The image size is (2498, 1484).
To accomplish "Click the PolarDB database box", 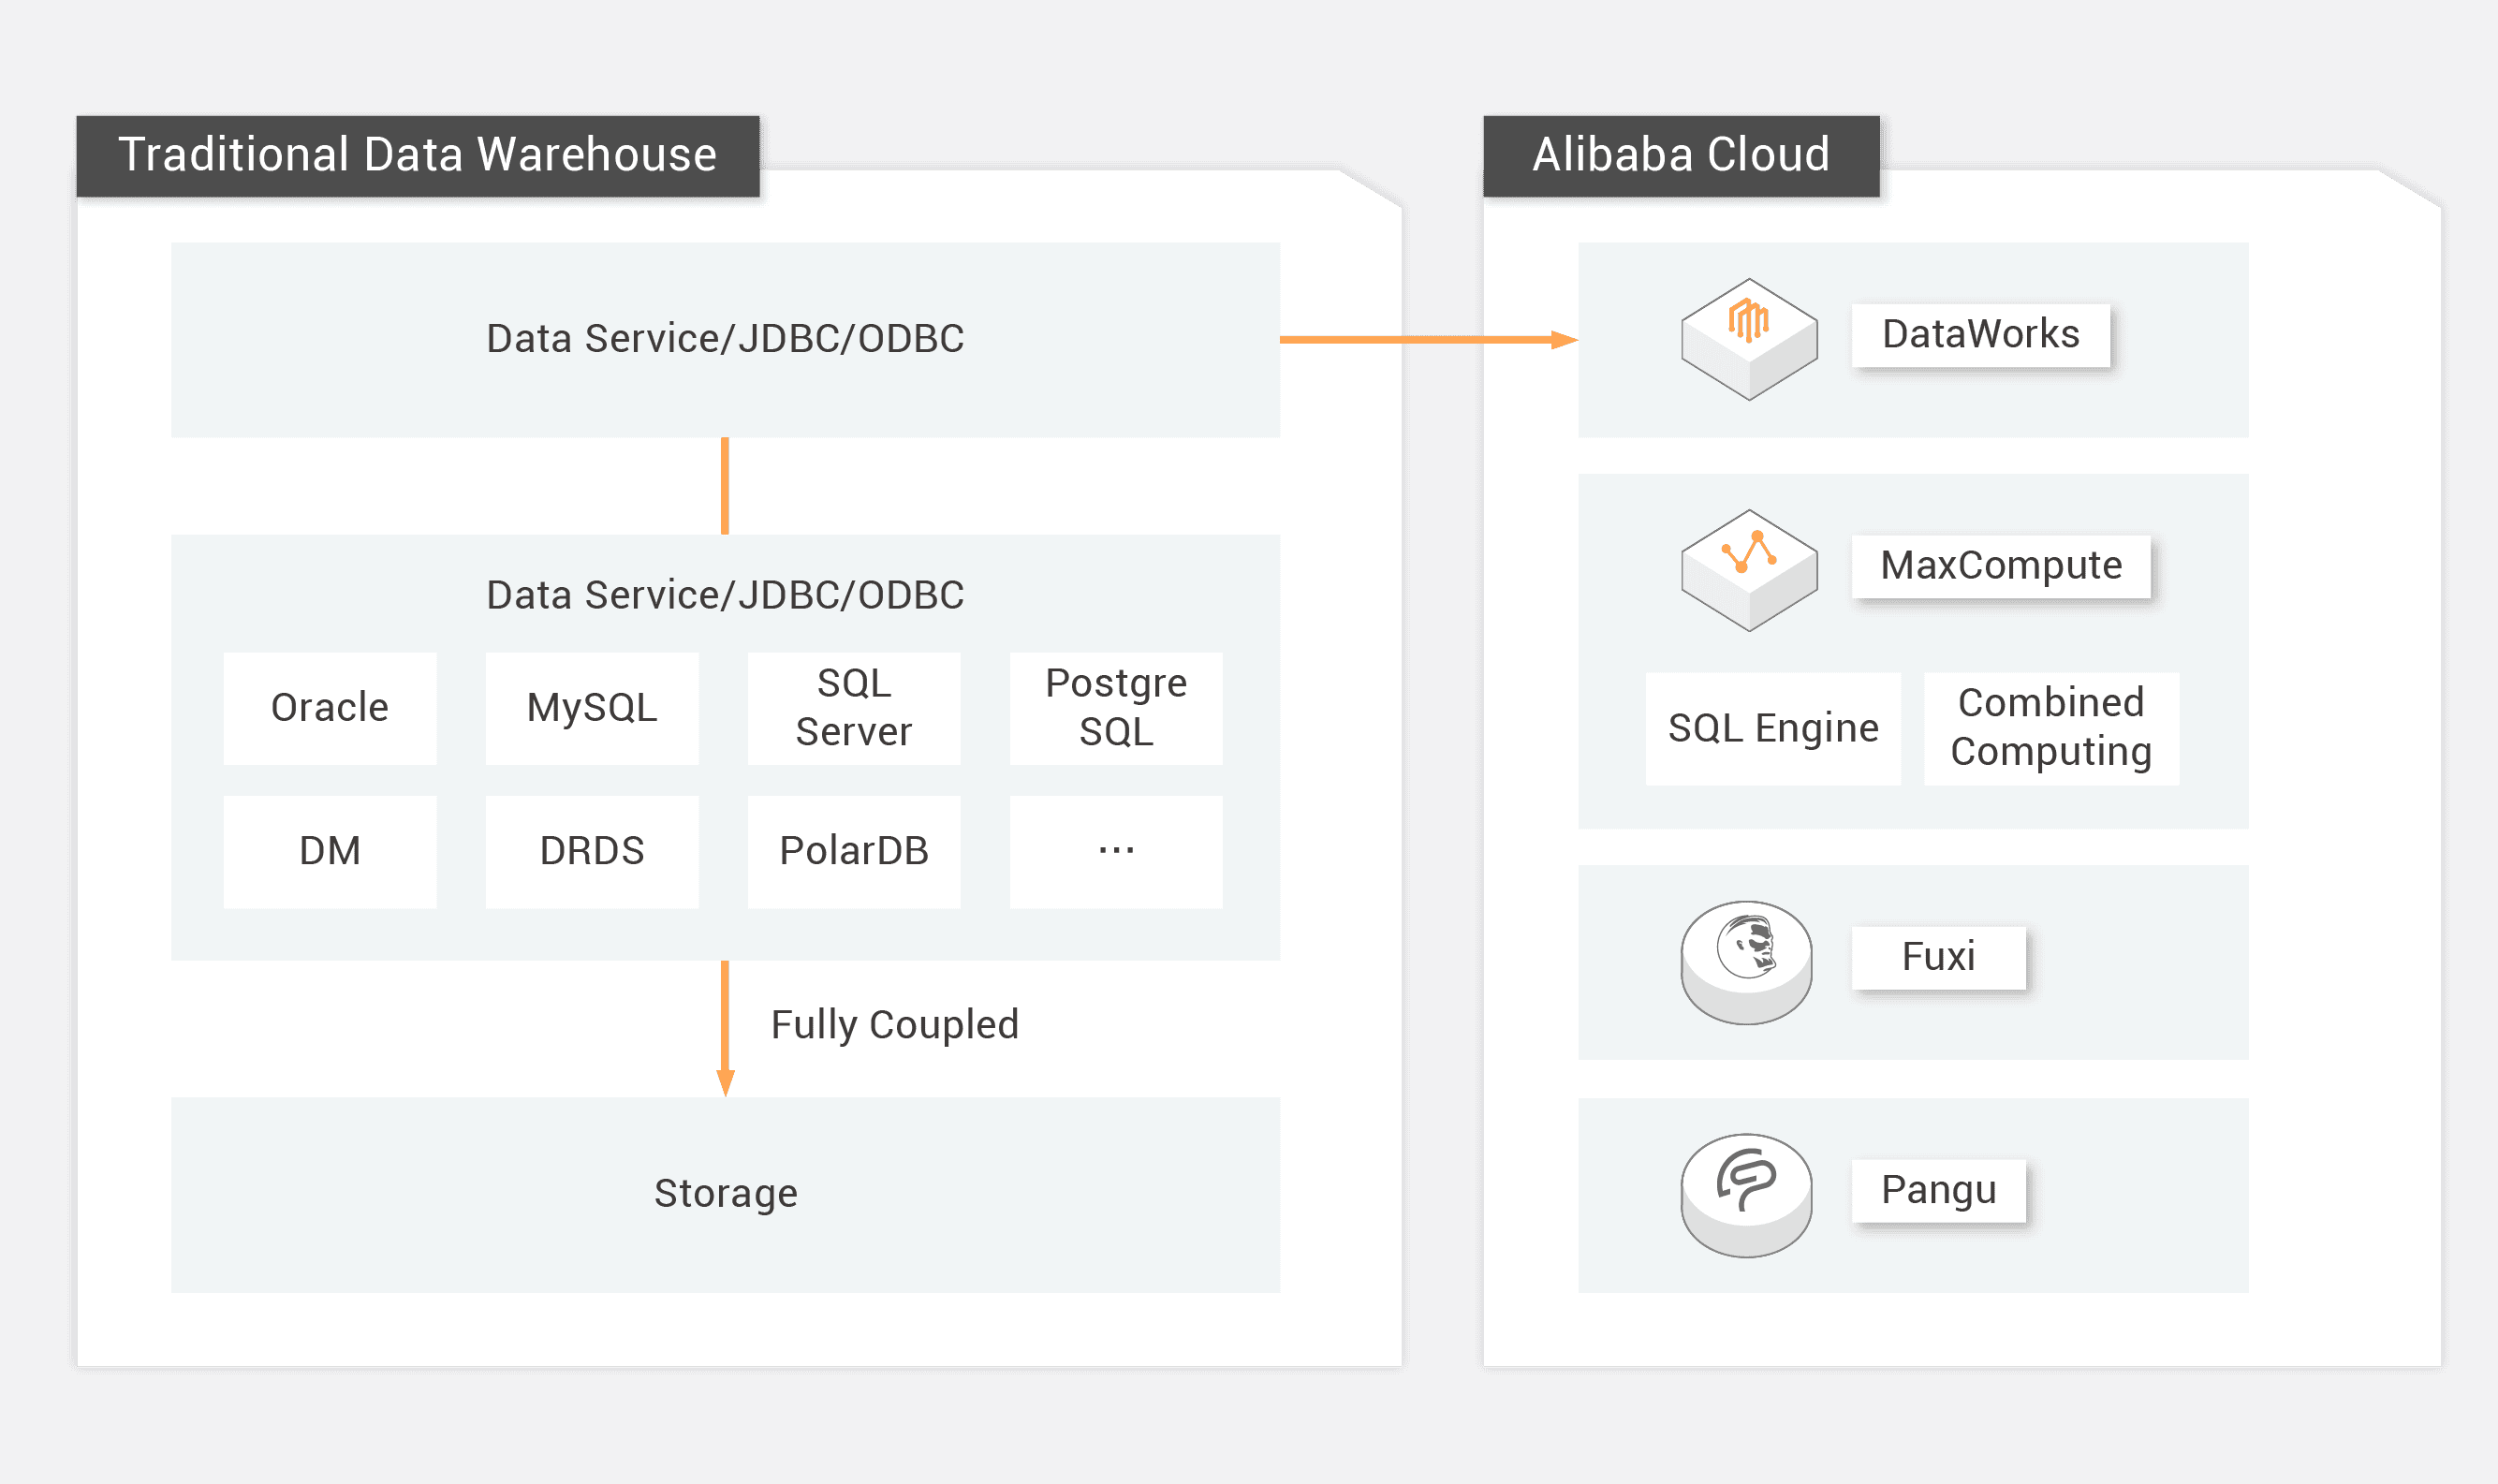I will pyautogui.click(x=854, y=851).
